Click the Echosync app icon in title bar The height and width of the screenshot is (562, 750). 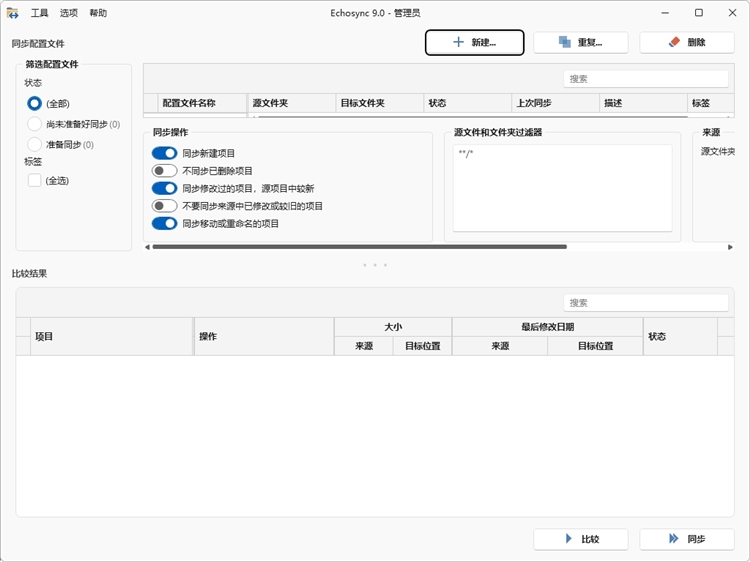click(x=12, y=13)
